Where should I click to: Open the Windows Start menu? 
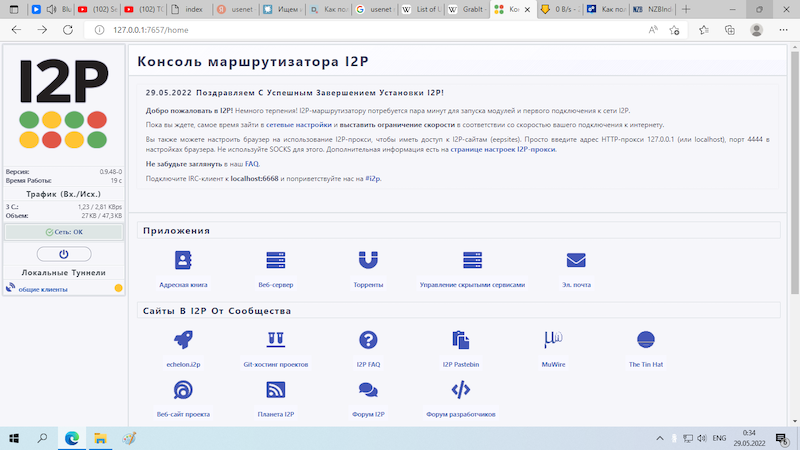14,437
